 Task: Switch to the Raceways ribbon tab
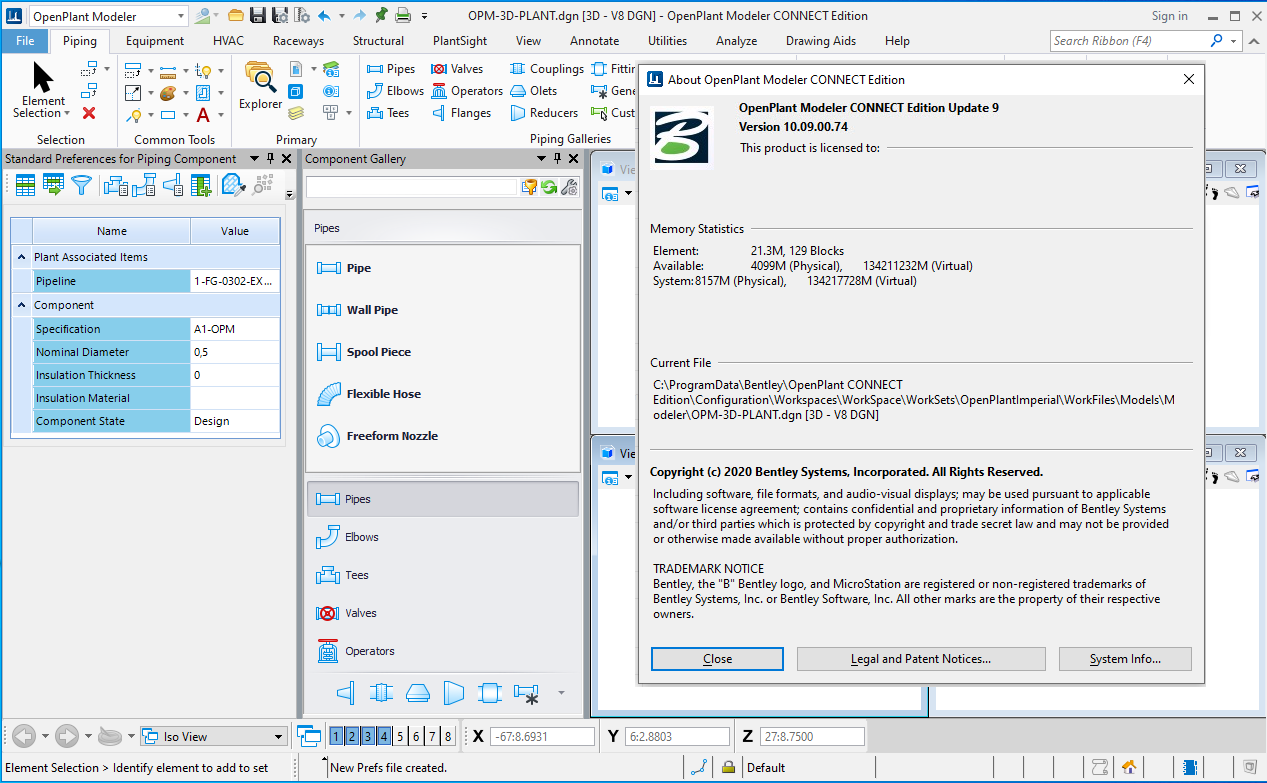298,41
